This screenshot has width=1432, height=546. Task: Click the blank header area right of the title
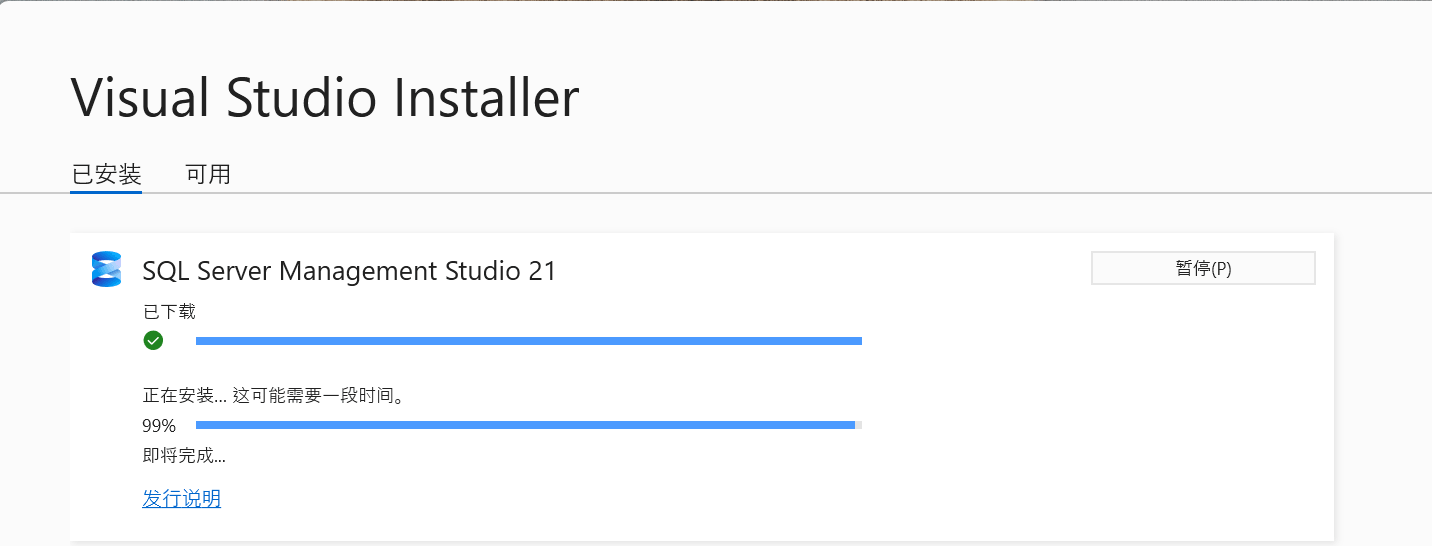coord(1000,98)
